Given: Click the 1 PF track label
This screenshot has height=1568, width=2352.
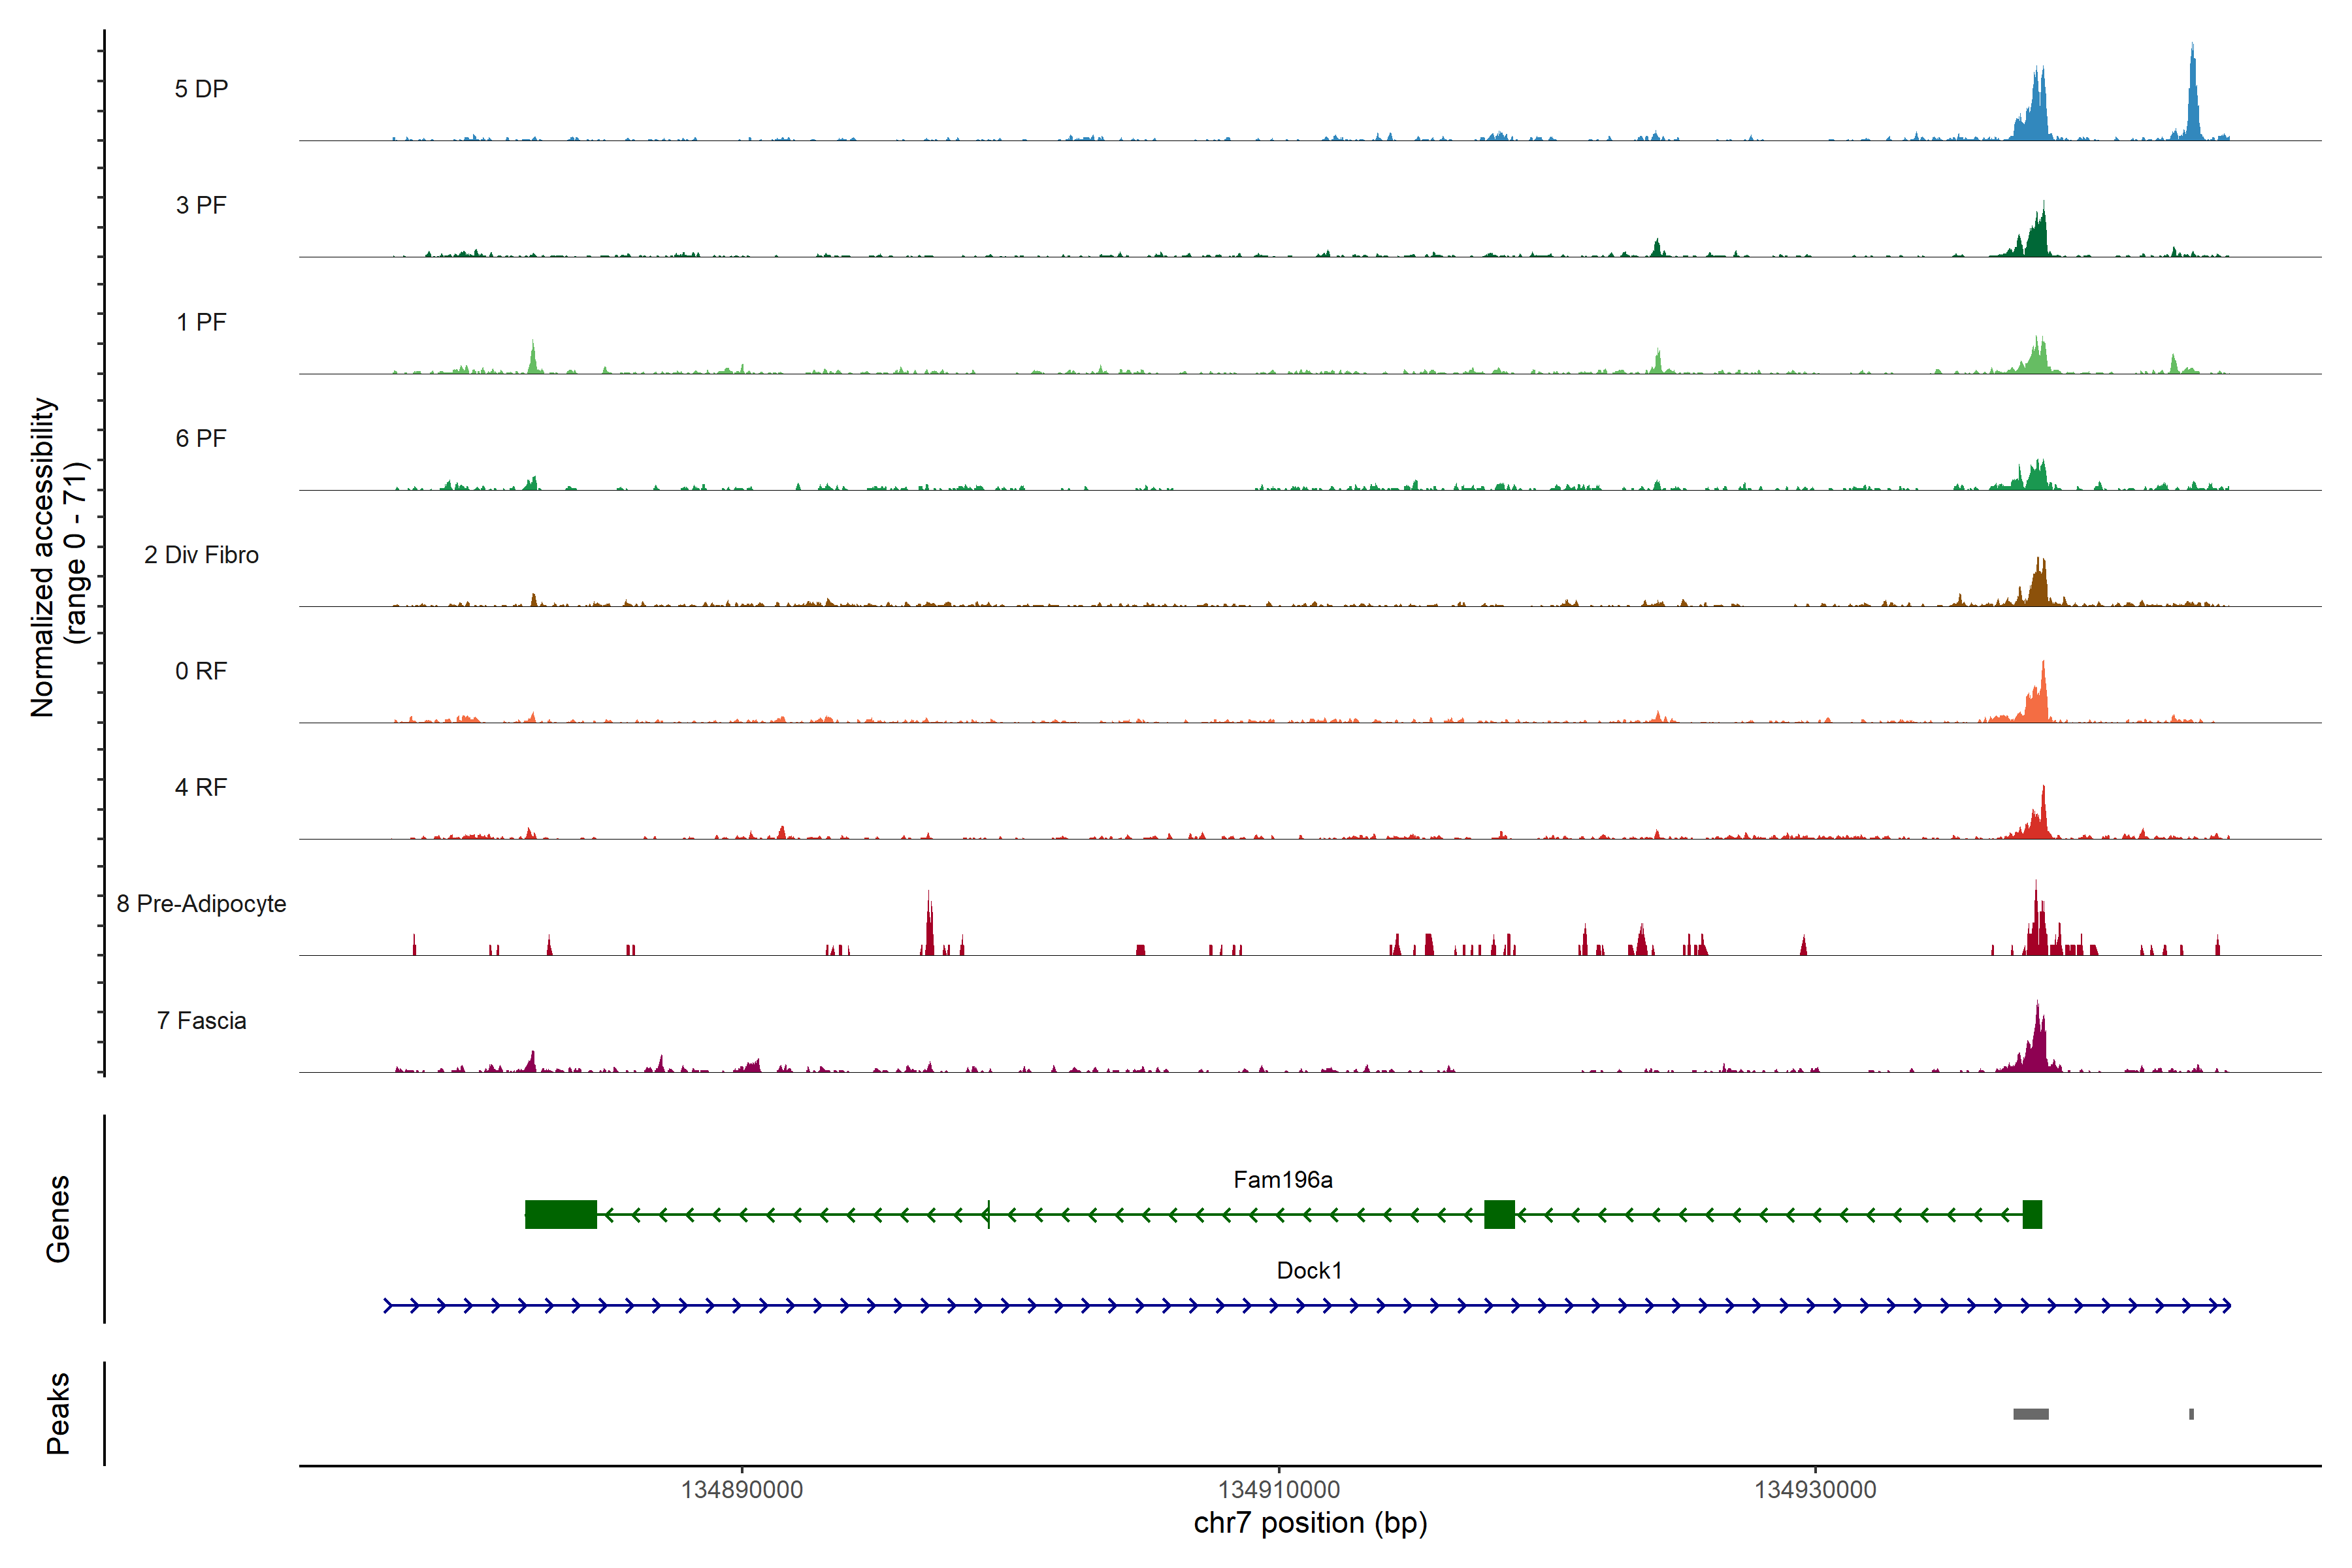Looking at the screenshot, I should (201, 322).
